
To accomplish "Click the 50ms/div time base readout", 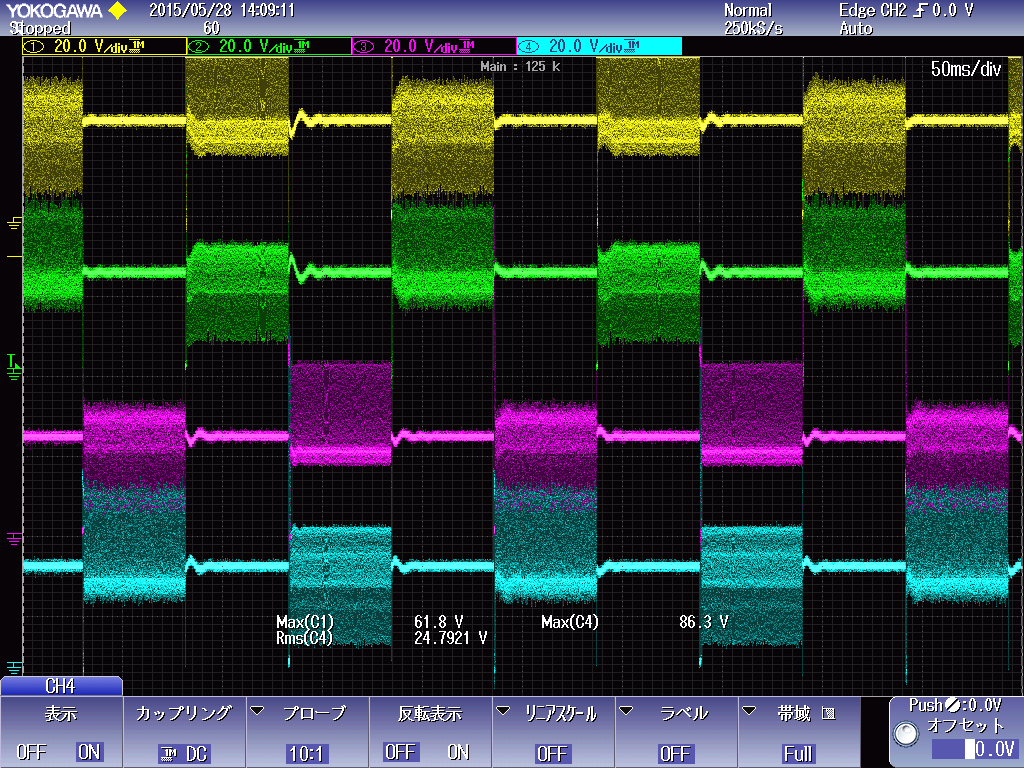I will (x=965, y=69).
